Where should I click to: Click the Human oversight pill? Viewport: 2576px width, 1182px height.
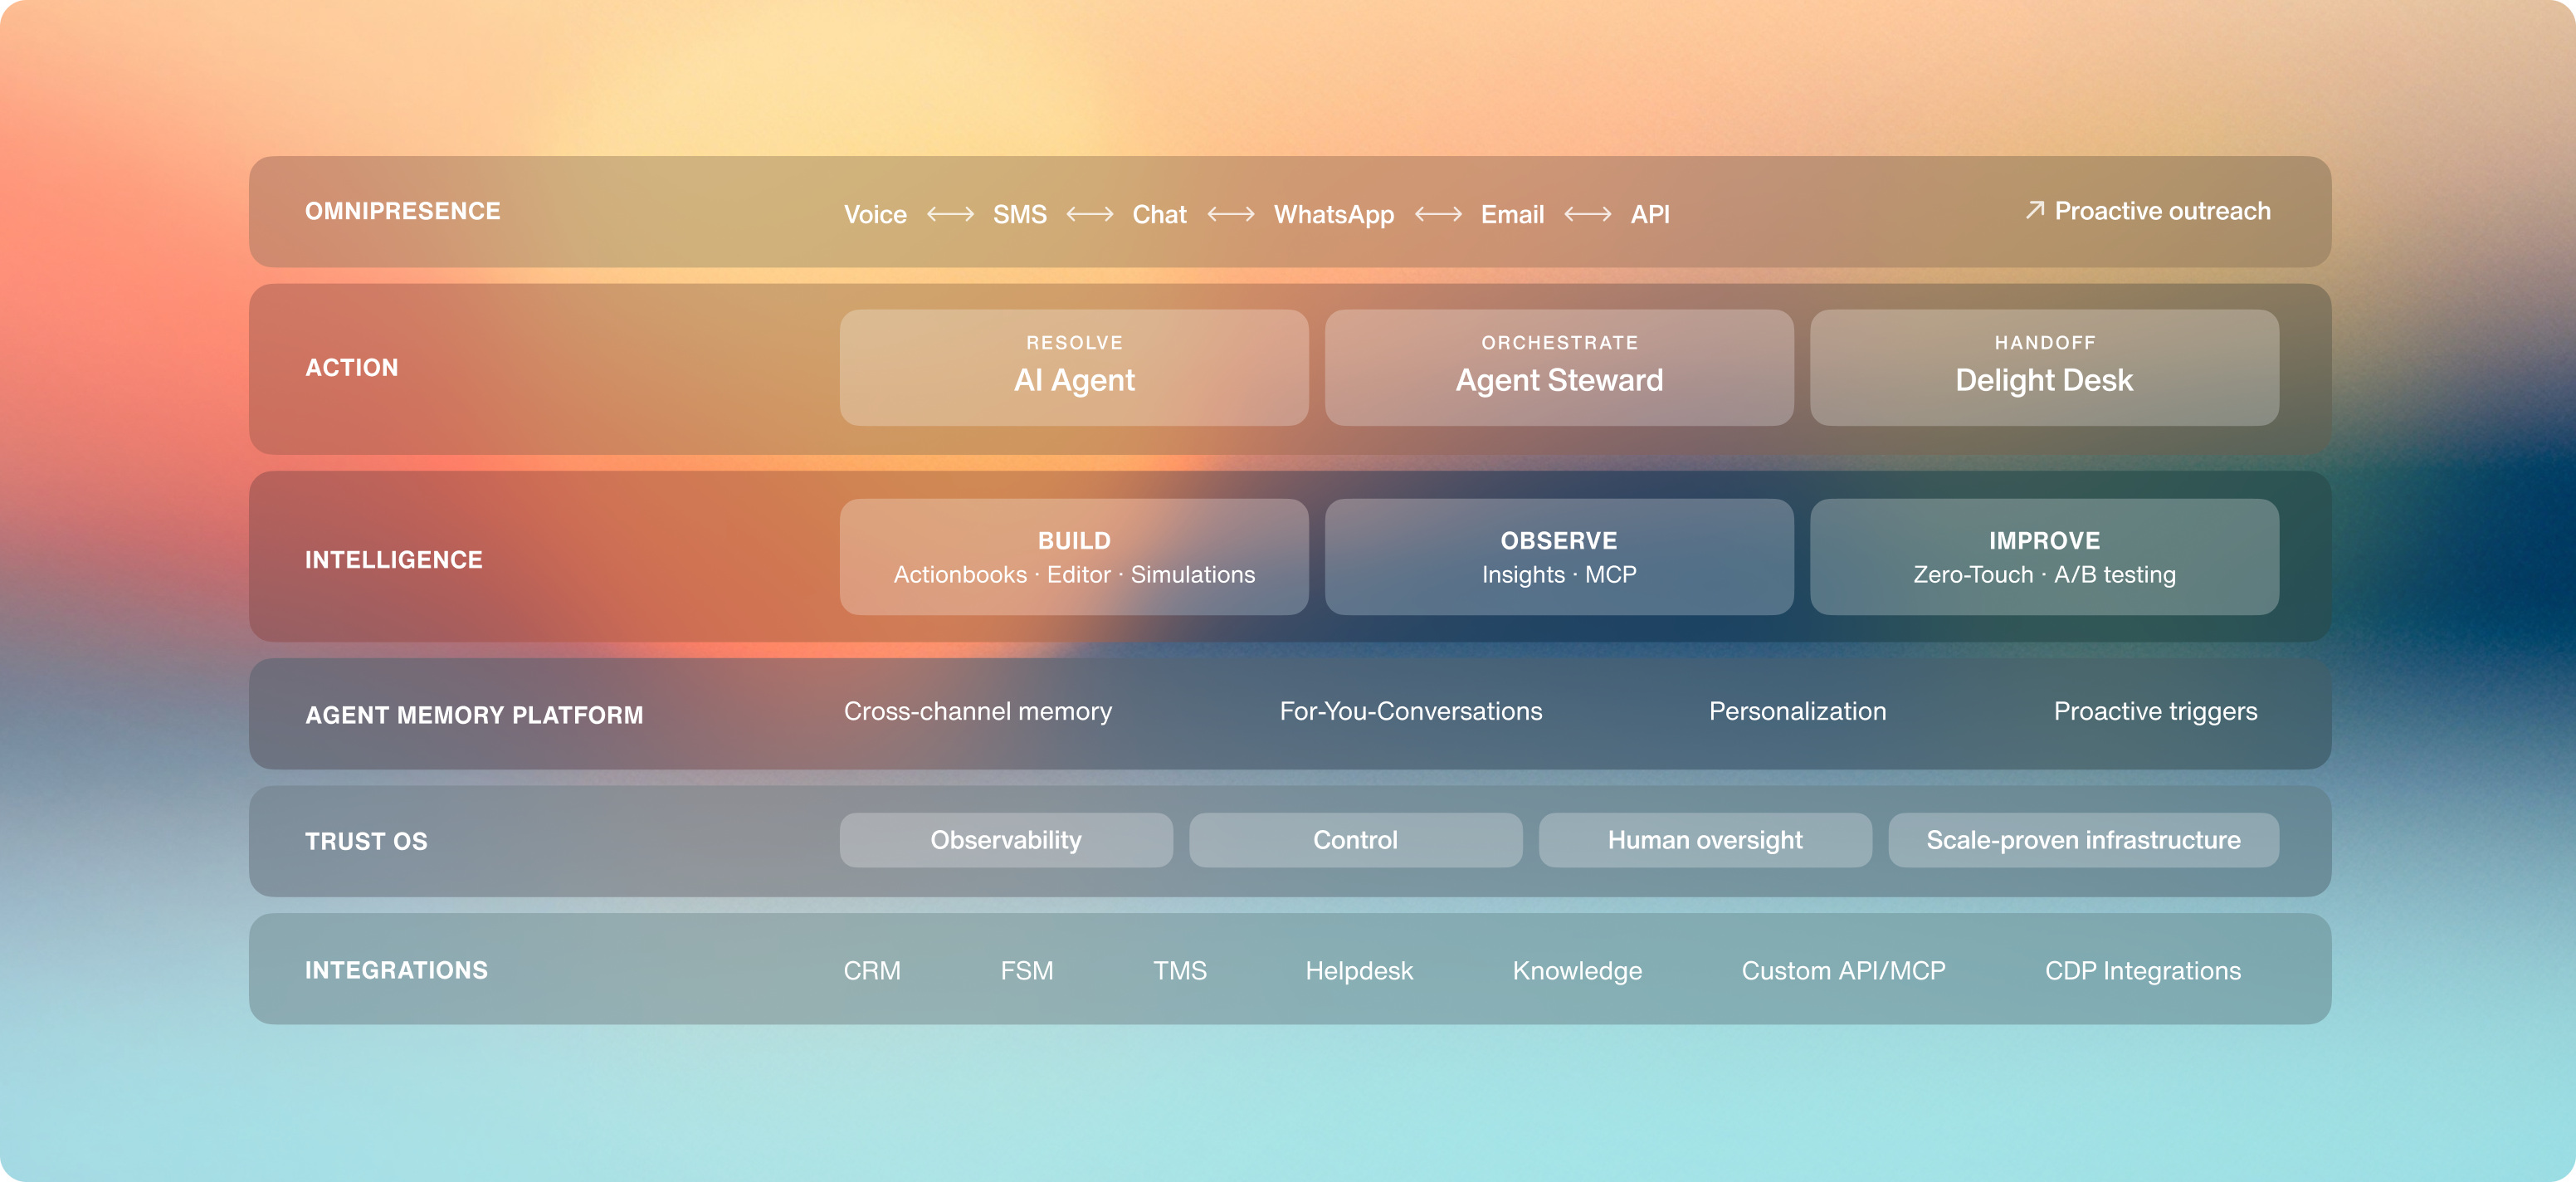point(1705,840)
